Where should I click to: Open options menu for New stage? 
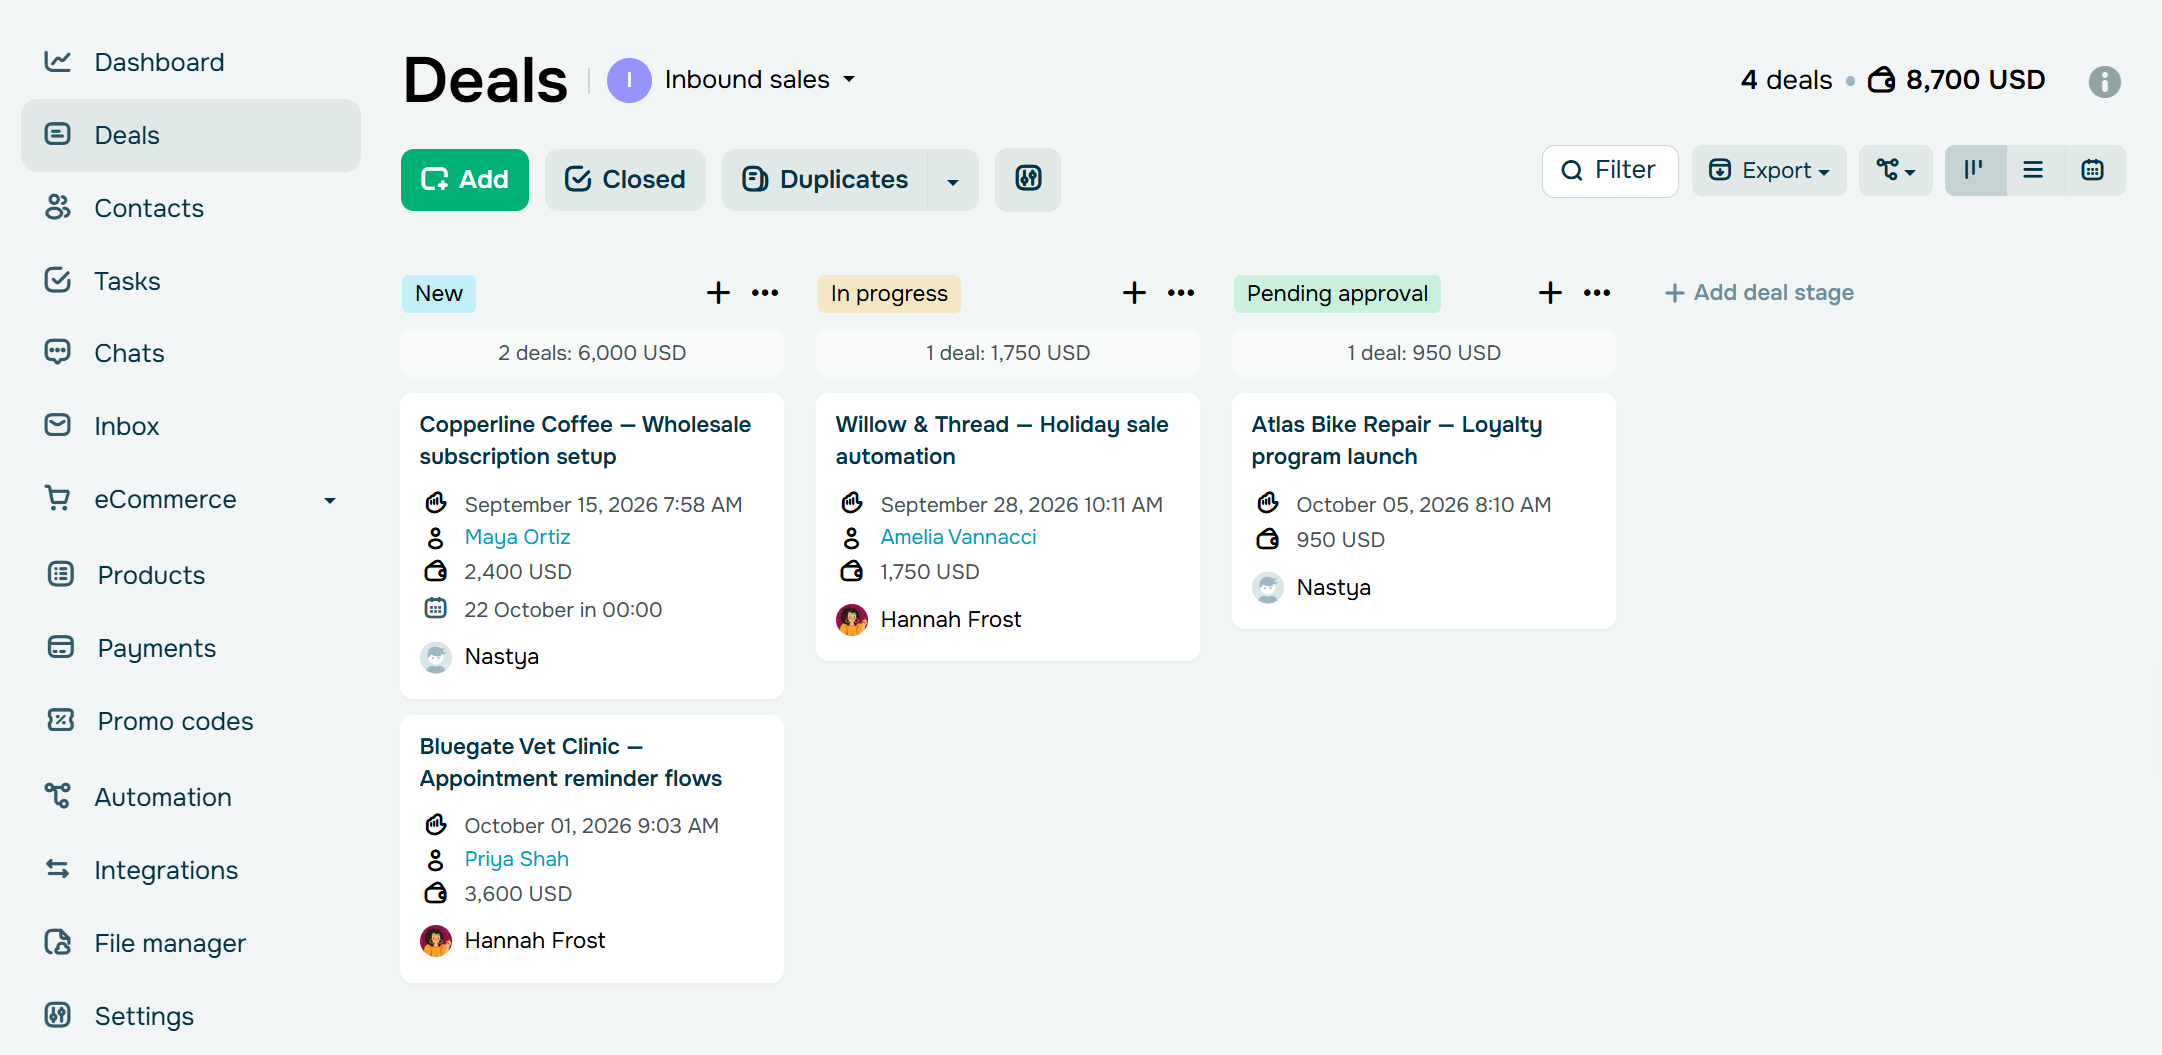pyautogui.click(x=765, y=293)
